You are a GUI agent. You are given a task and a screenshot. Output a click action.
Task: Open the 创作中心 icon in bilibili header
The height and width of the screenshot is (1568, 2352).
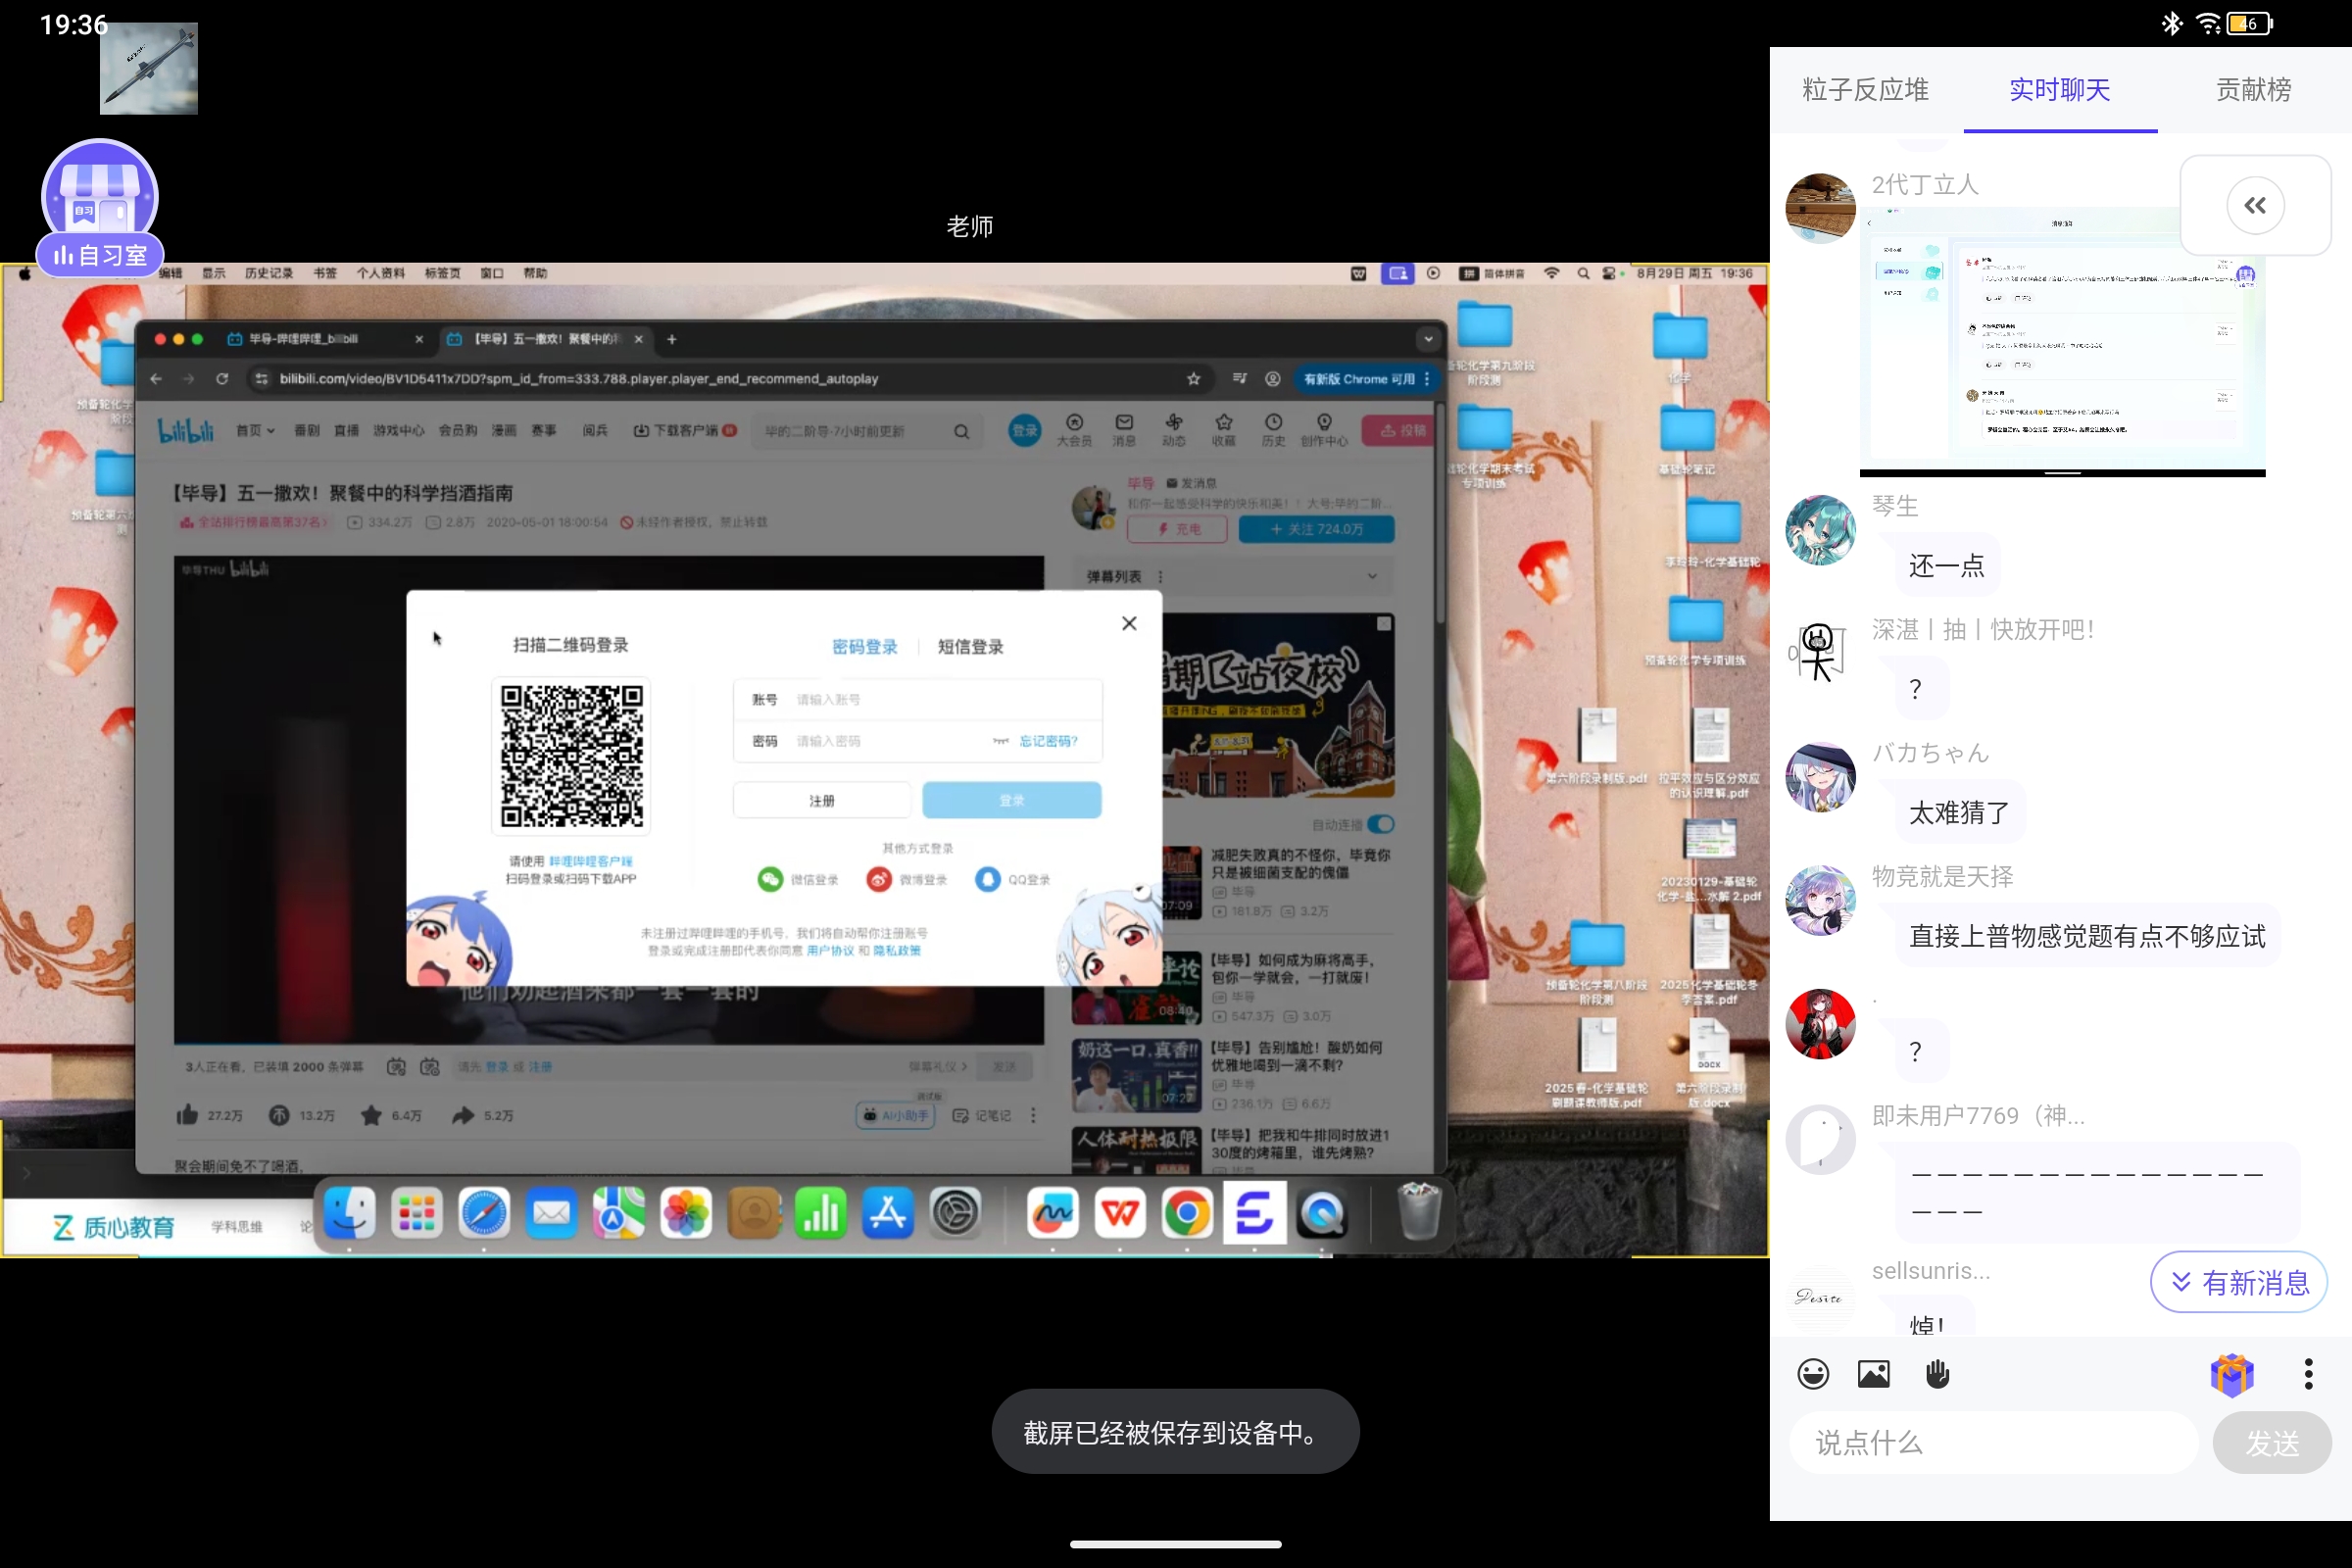[1324, 429]
